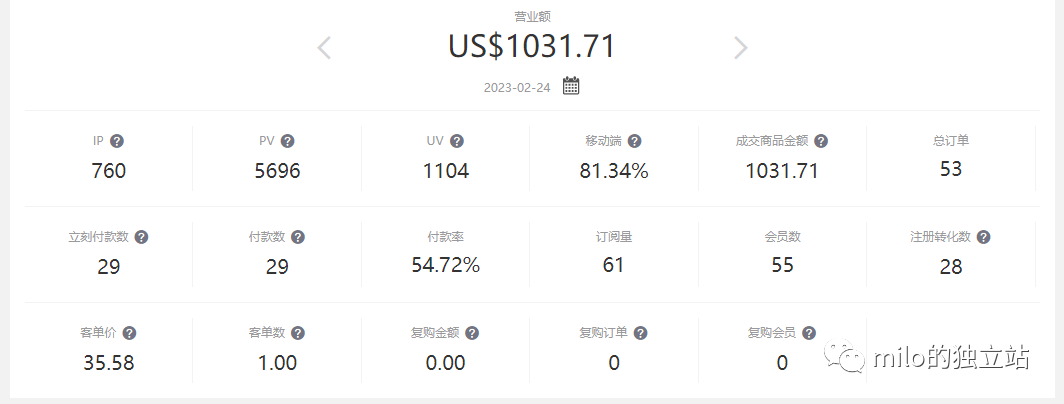Open the calendar date picker icon
The height and width of the screenshot is (404, 1064).
click(571, 86)
